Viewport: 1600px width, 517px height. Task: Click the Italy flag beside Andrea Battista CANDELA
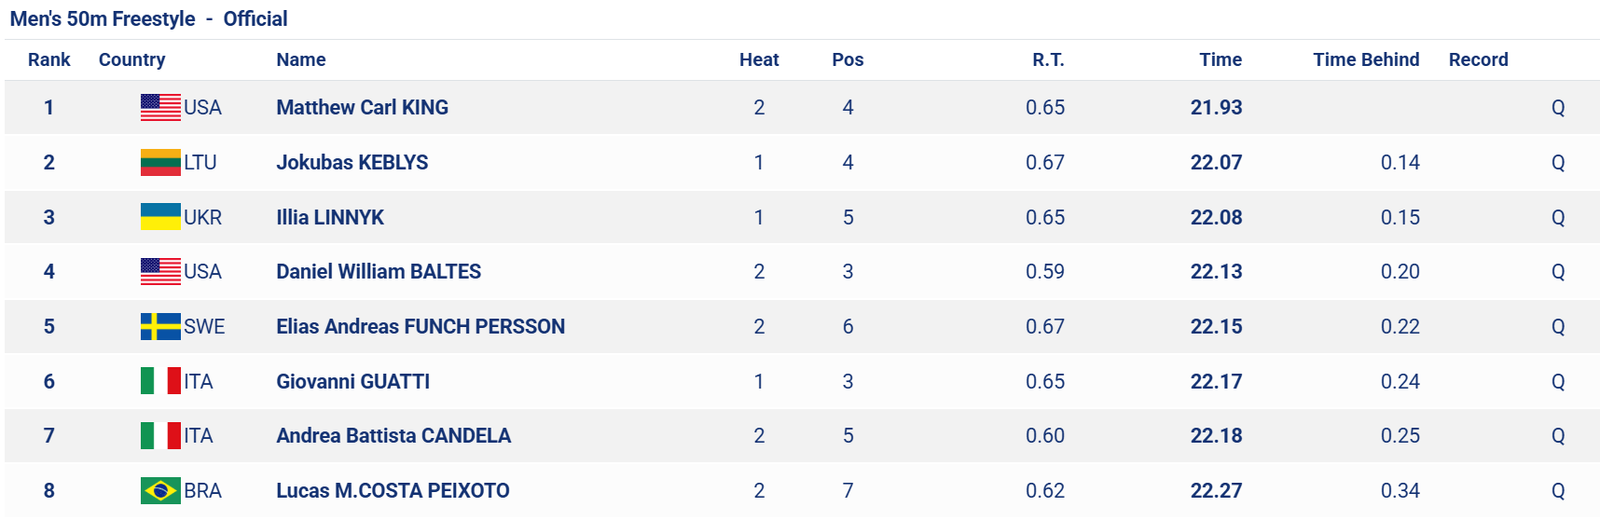click(160, 435)
